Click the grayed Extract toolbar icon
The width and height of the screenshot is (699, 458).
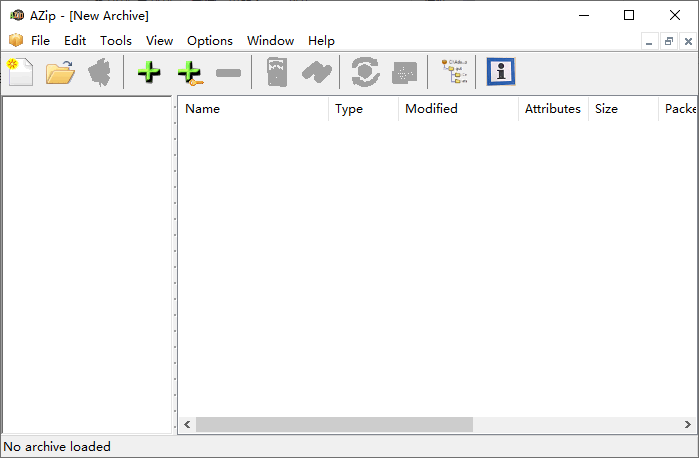(x=99, y=72)
